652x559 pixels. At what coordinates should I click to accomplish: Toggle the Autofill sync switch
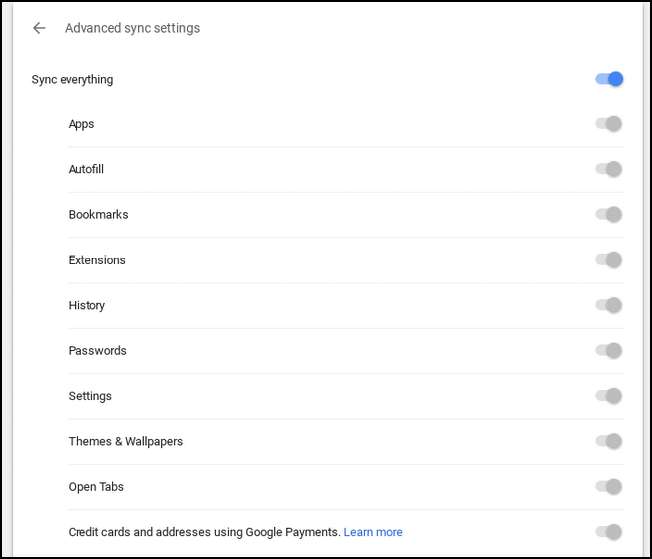(609, 169)
